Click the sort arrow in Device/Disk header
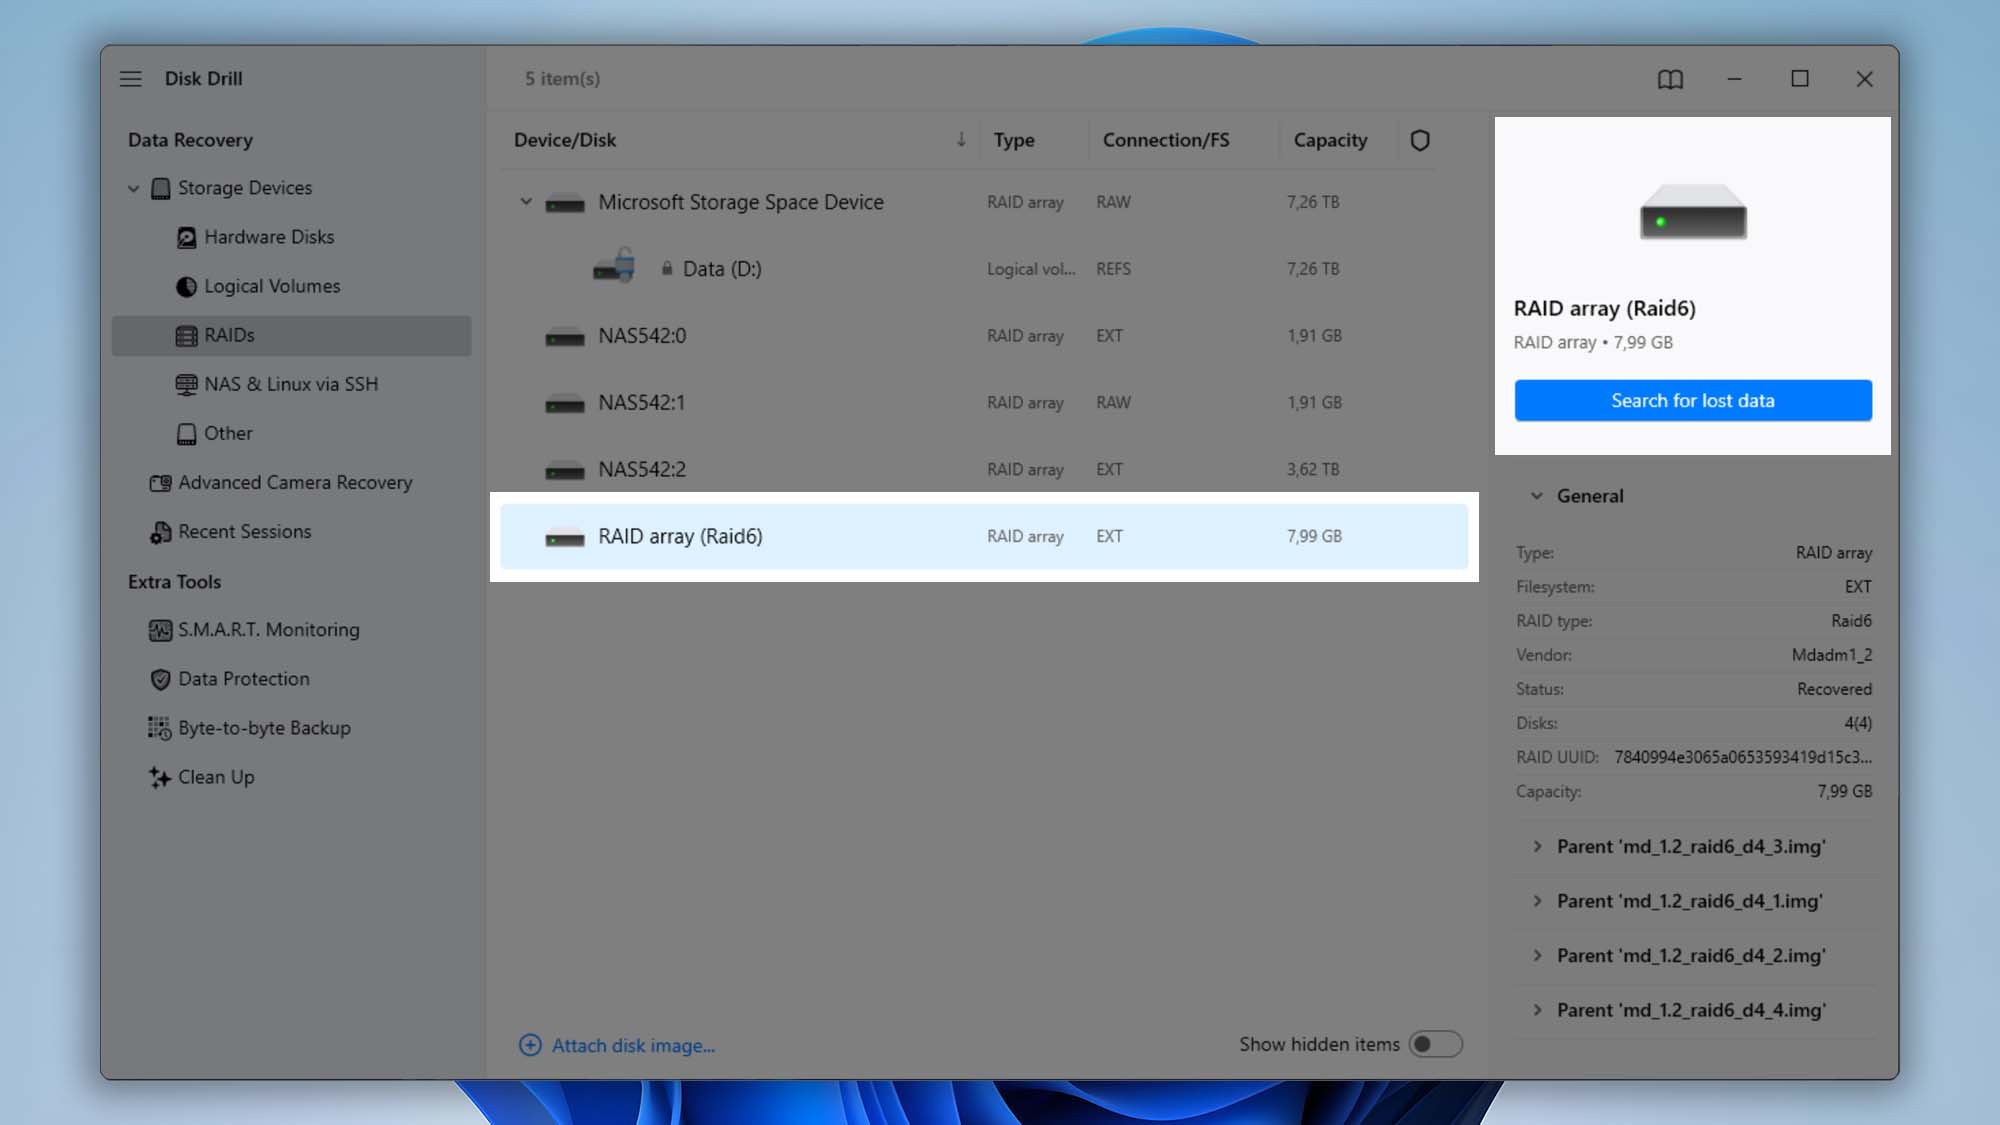 tap(961, 139)
